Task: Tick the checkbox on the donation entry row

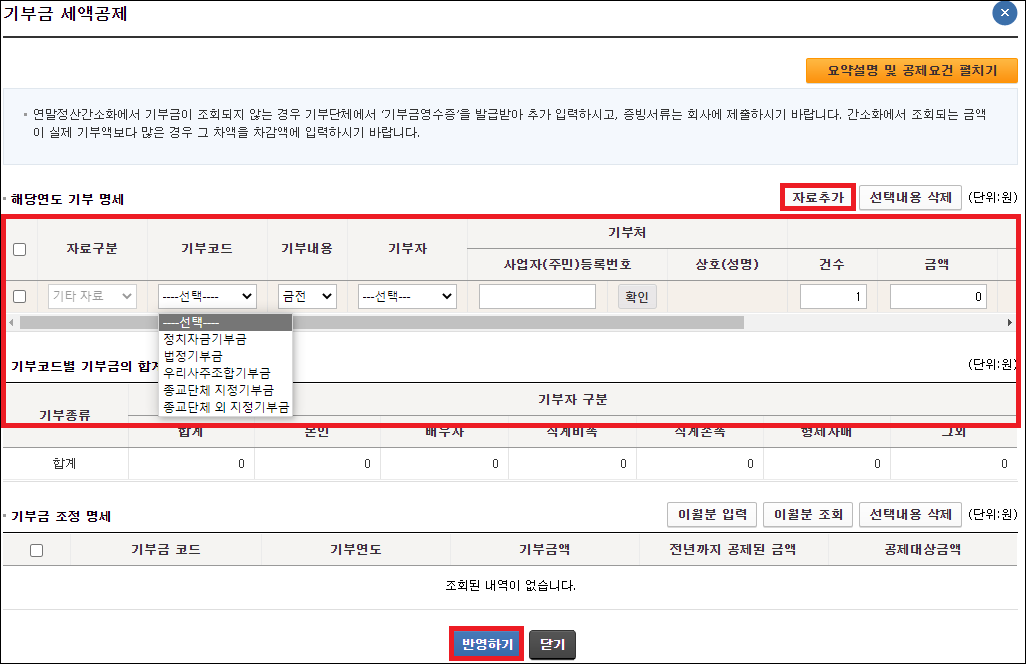Action: coord(20,296)
